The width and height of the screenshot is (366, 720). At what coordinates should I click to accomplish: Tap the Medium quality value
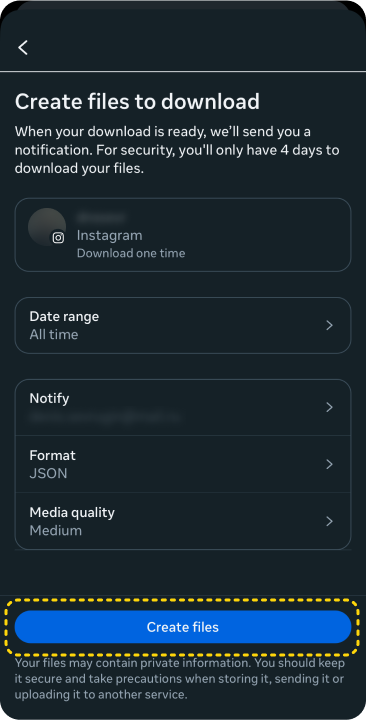56,530
